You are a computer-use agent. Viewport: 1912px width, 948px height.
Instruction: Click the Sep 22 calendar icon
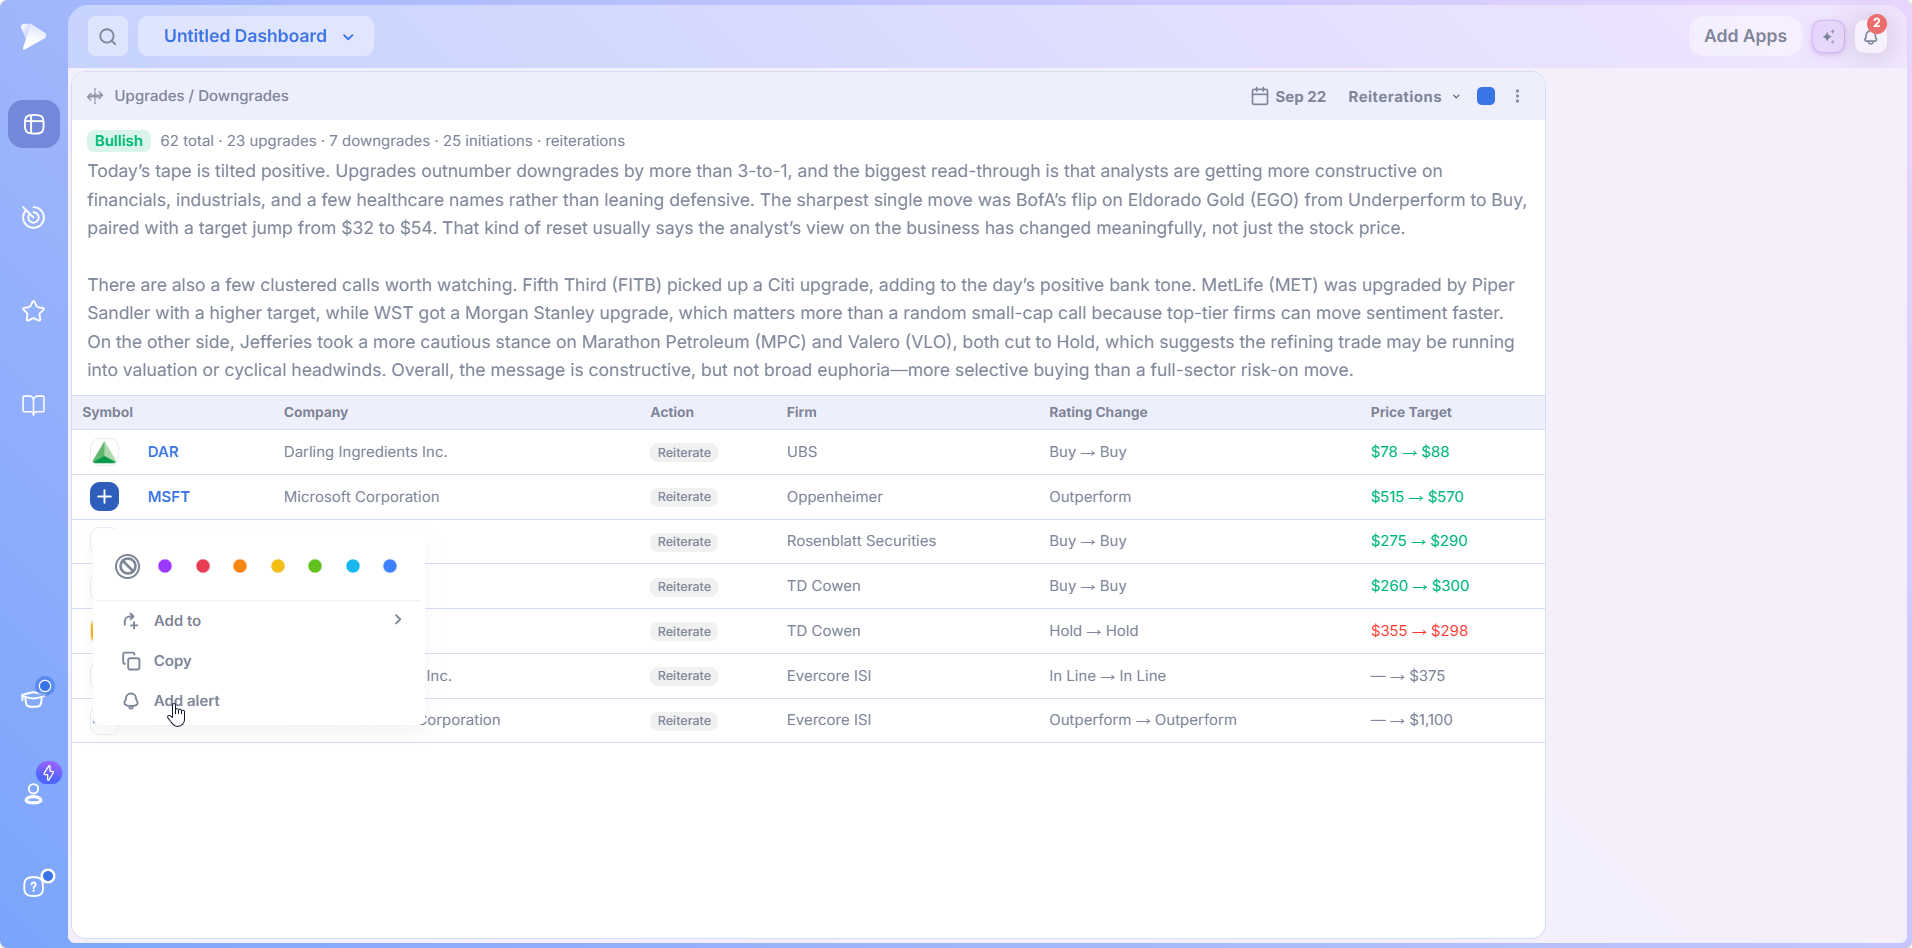click(1260, 96)
